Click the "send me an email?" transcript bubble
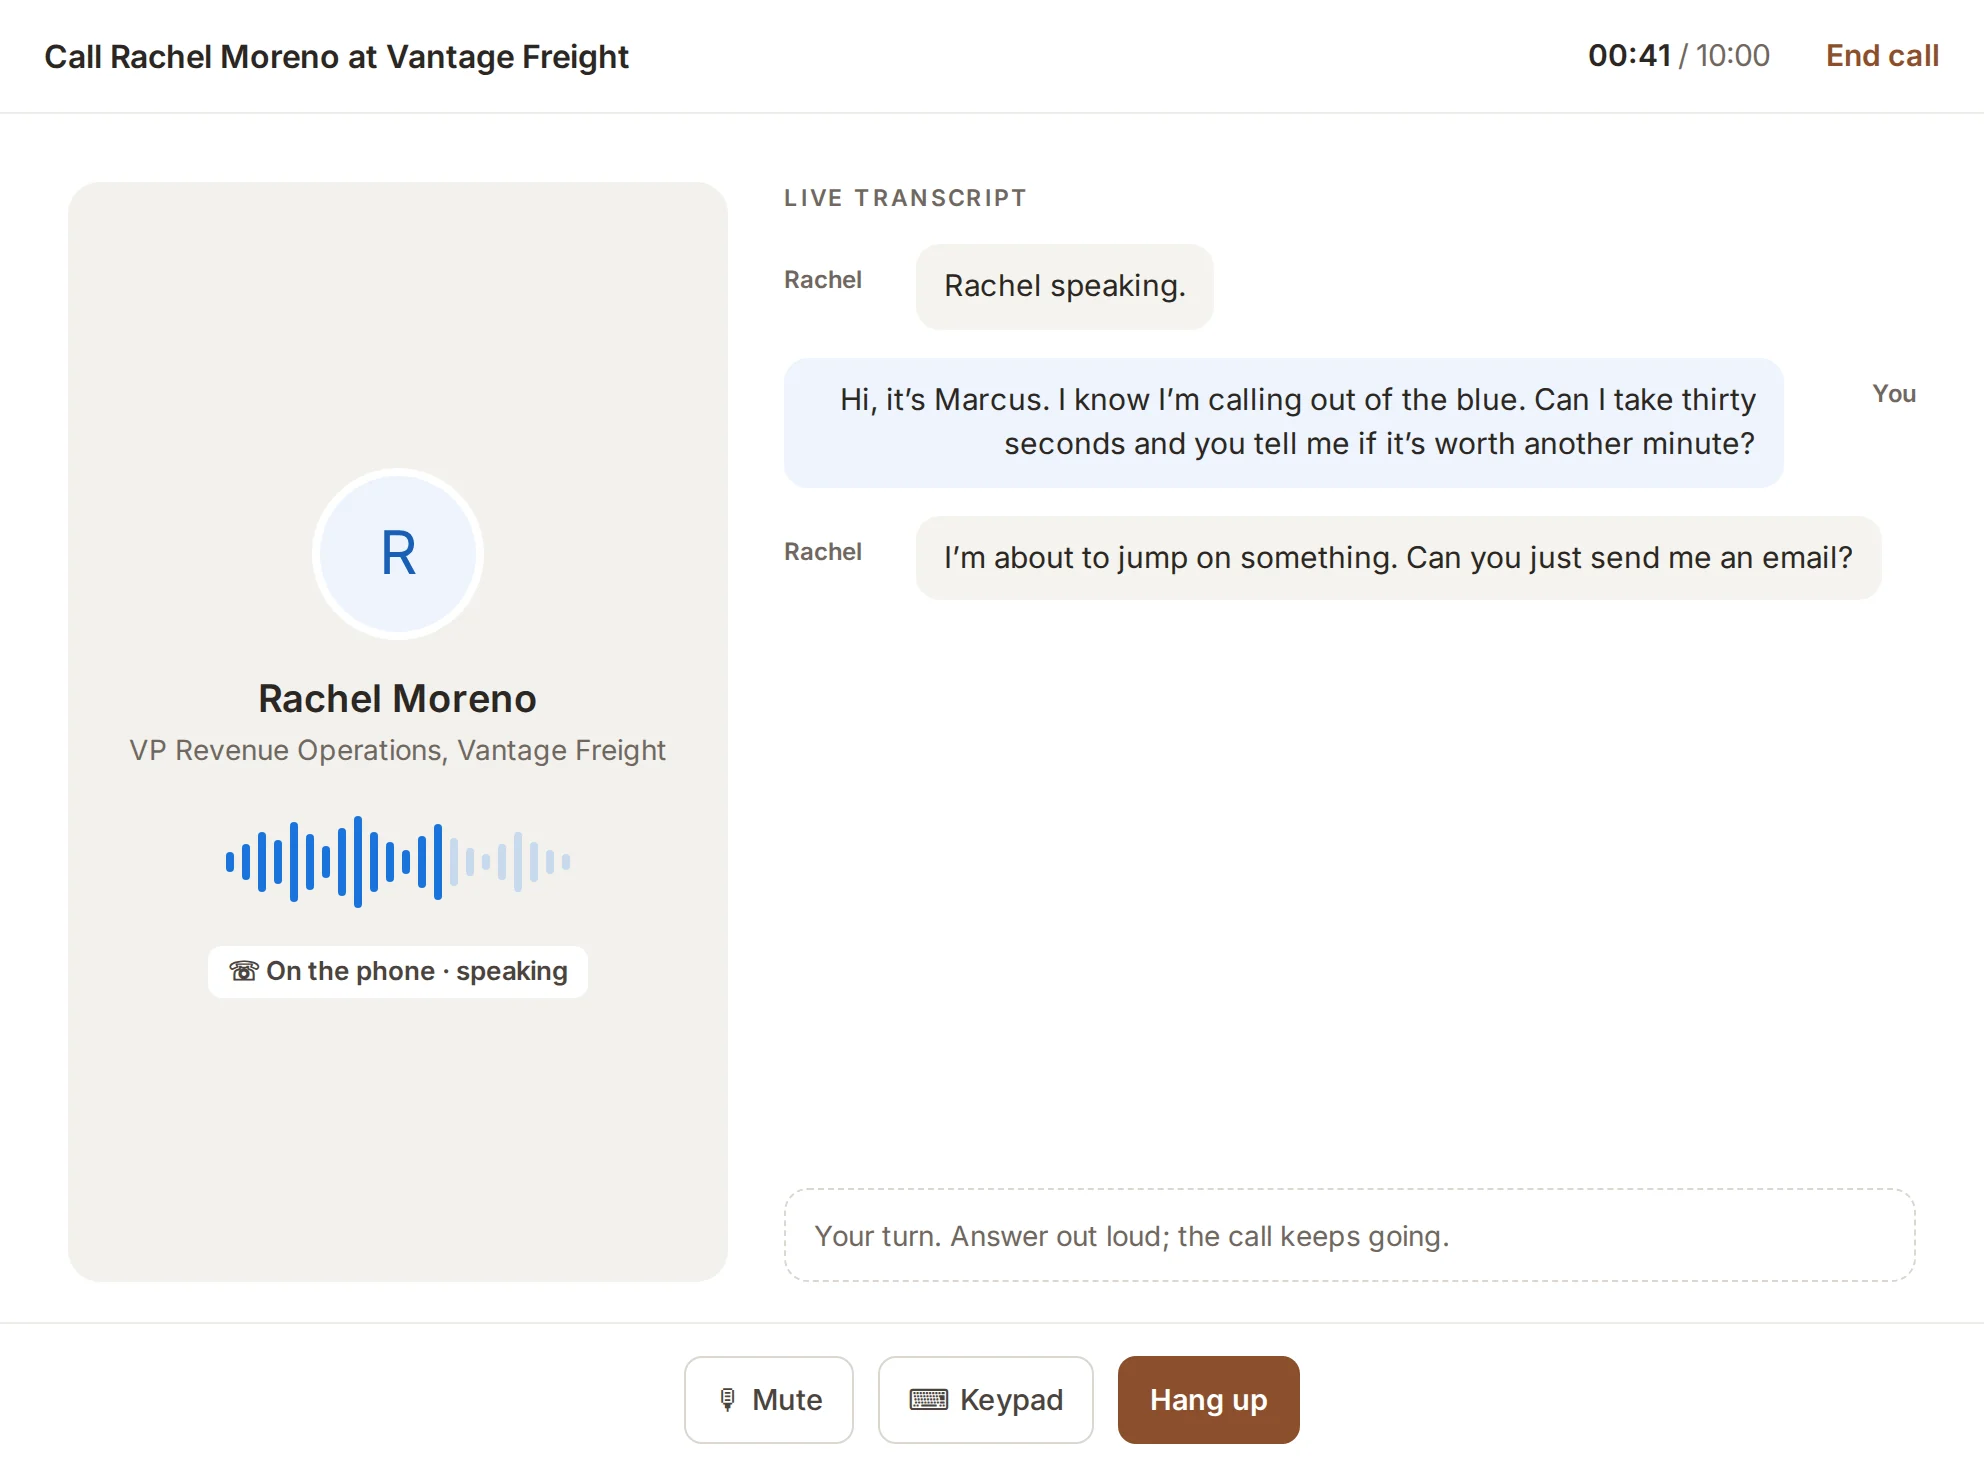This screenshot has width=1984, height=1476. point(1398,558)
